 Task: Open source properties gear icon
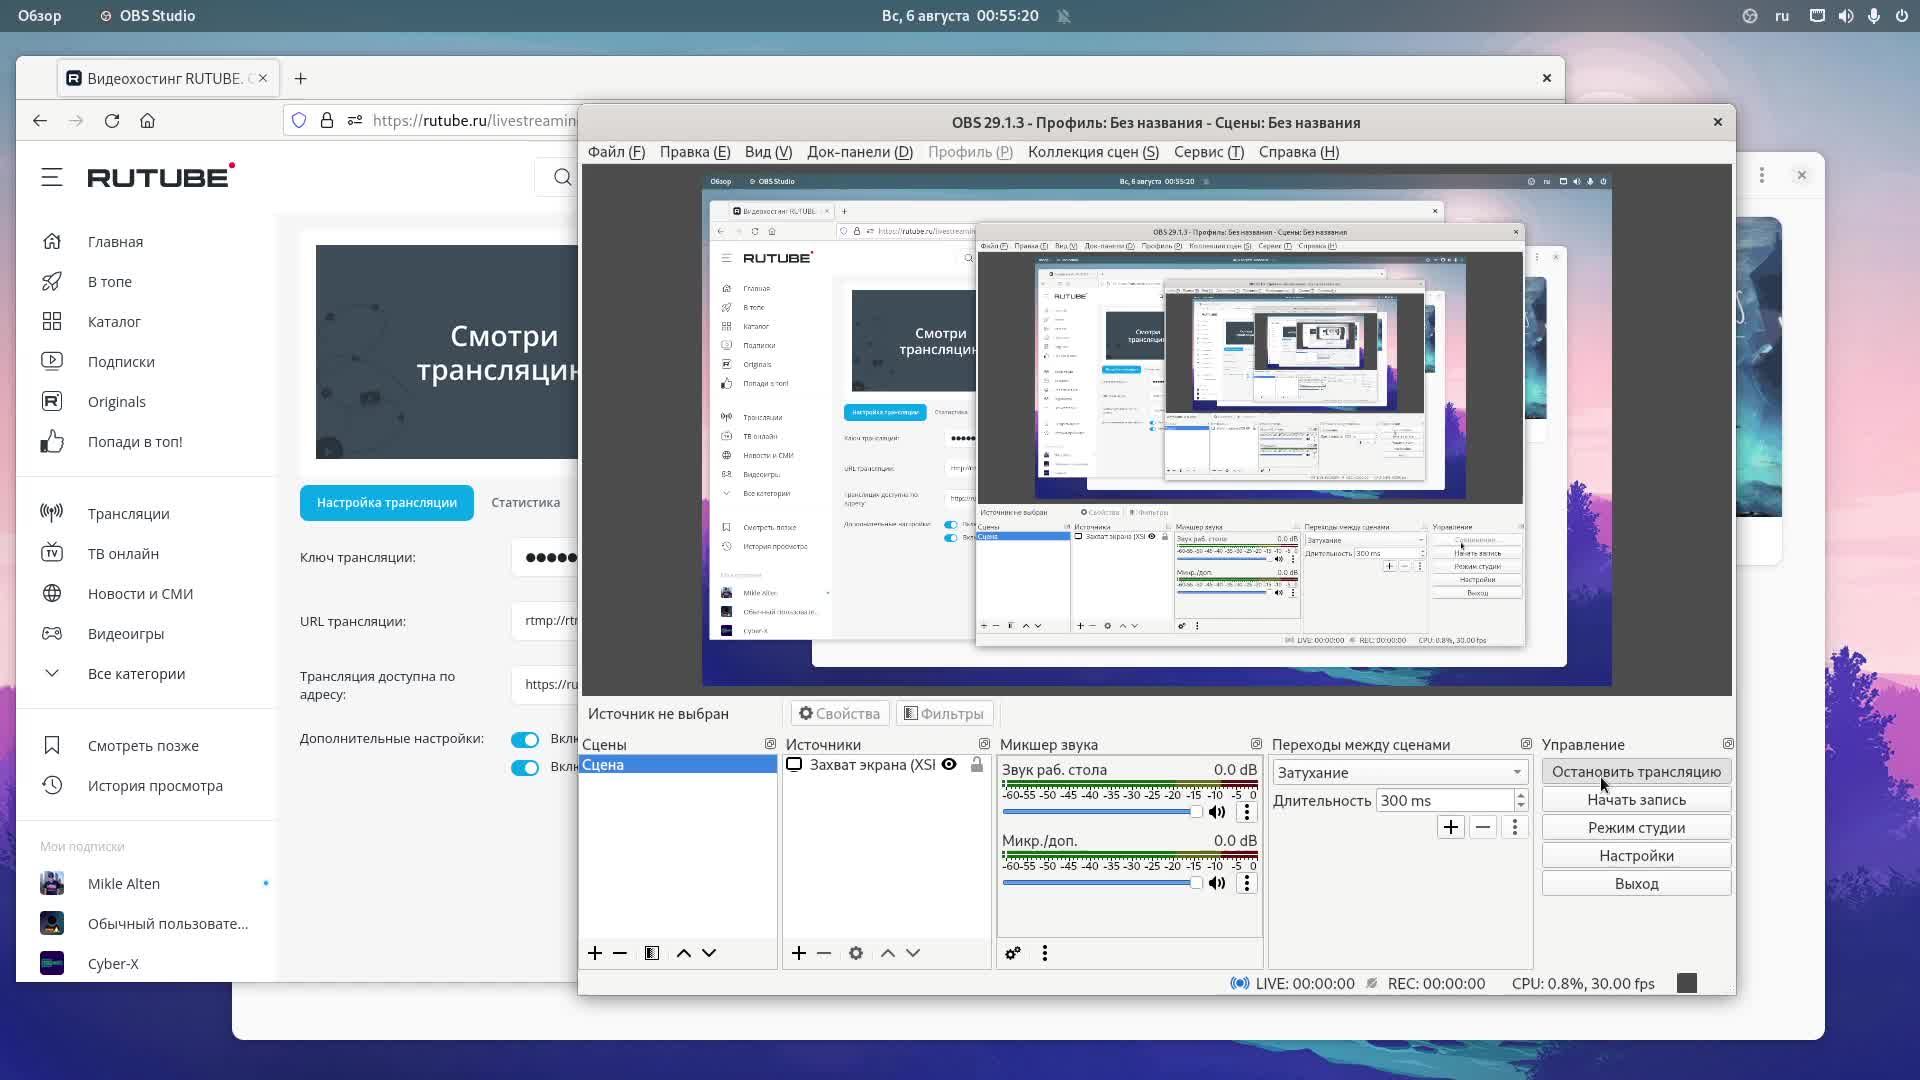[856, 953]
